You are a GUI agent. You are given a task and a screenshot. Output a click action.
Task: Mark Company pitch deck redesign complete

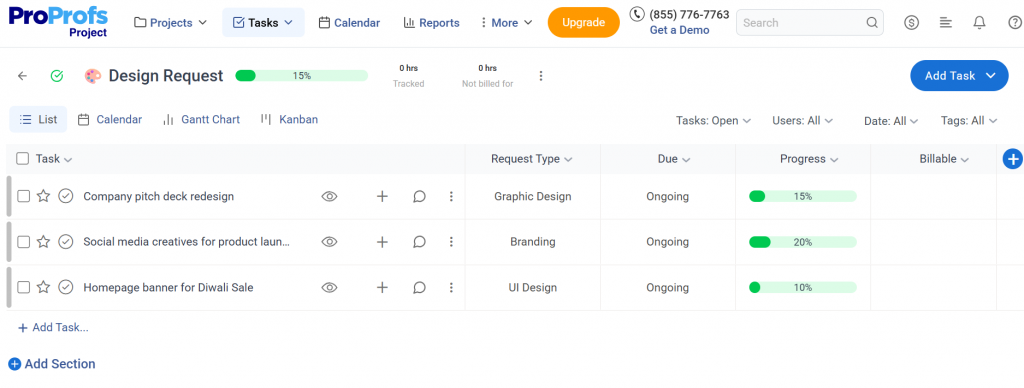click(65, 196)
